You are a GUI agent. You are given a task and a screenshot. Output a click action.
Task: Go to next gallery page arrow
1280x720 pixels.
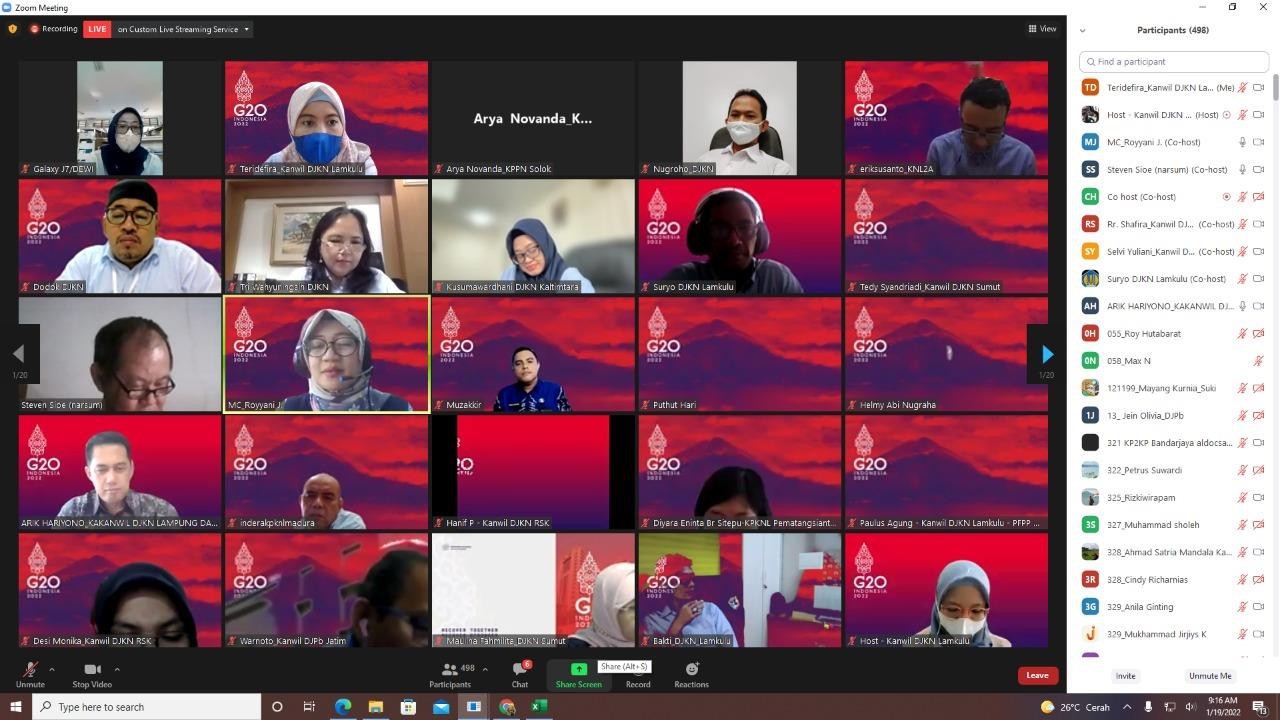coord(1047,354)
